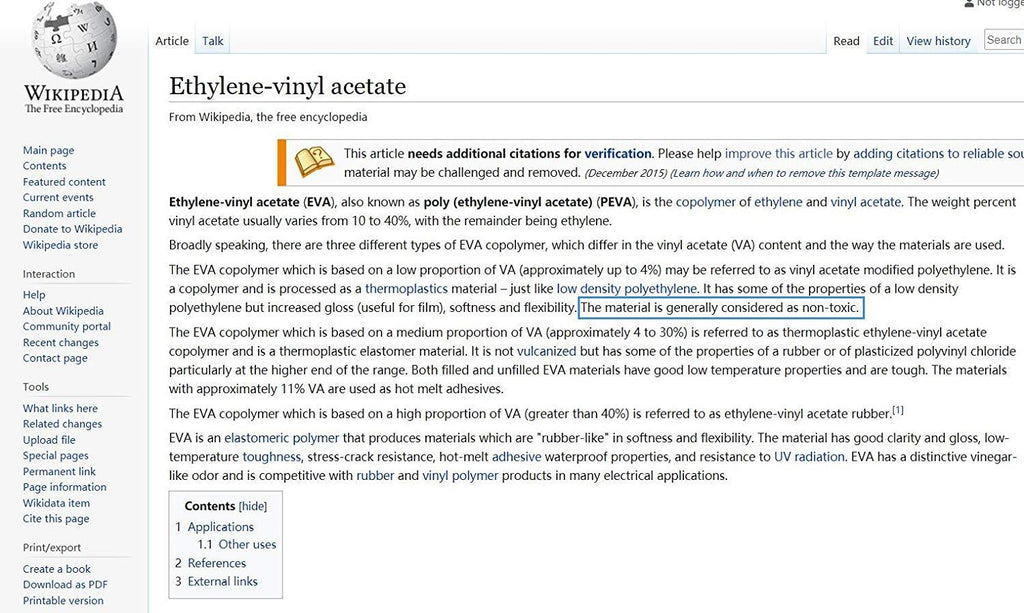
Task: Jump to Applications section in Contents
Action: point(221,527)
